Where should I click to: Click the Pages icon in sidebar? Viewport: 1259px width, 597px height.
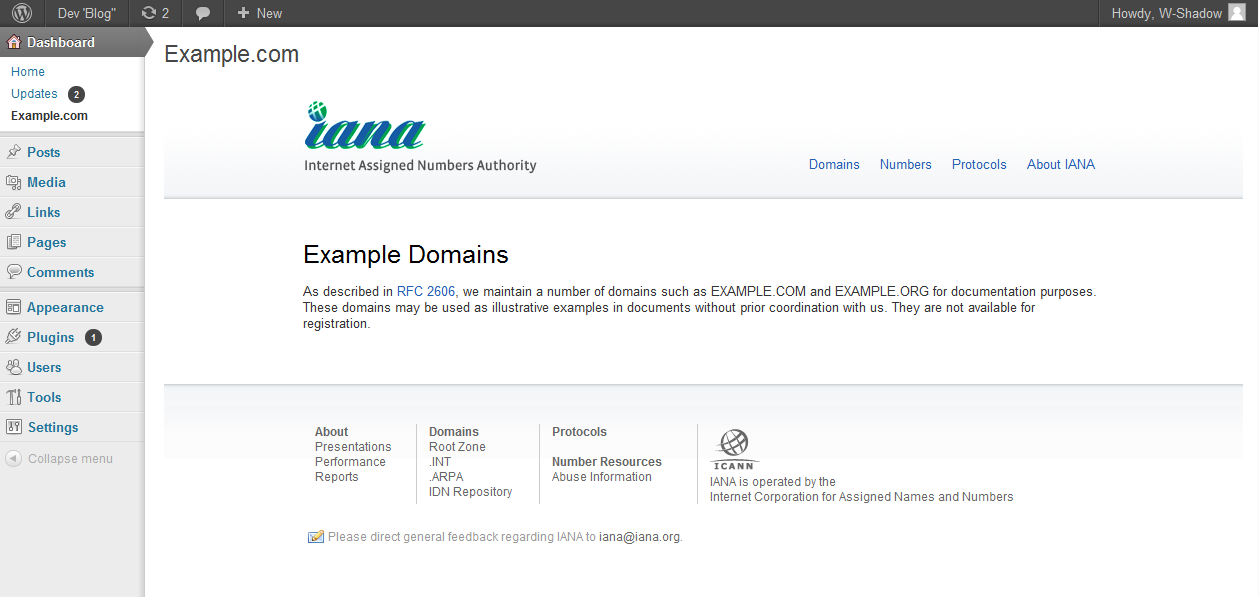[x=14, y=242]
